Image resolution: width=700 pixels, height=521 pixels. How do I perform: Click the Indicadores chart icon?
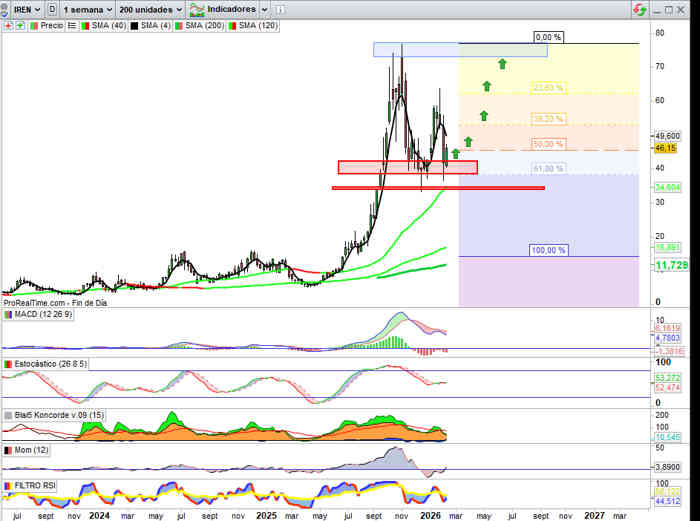(x=199, y=9)
